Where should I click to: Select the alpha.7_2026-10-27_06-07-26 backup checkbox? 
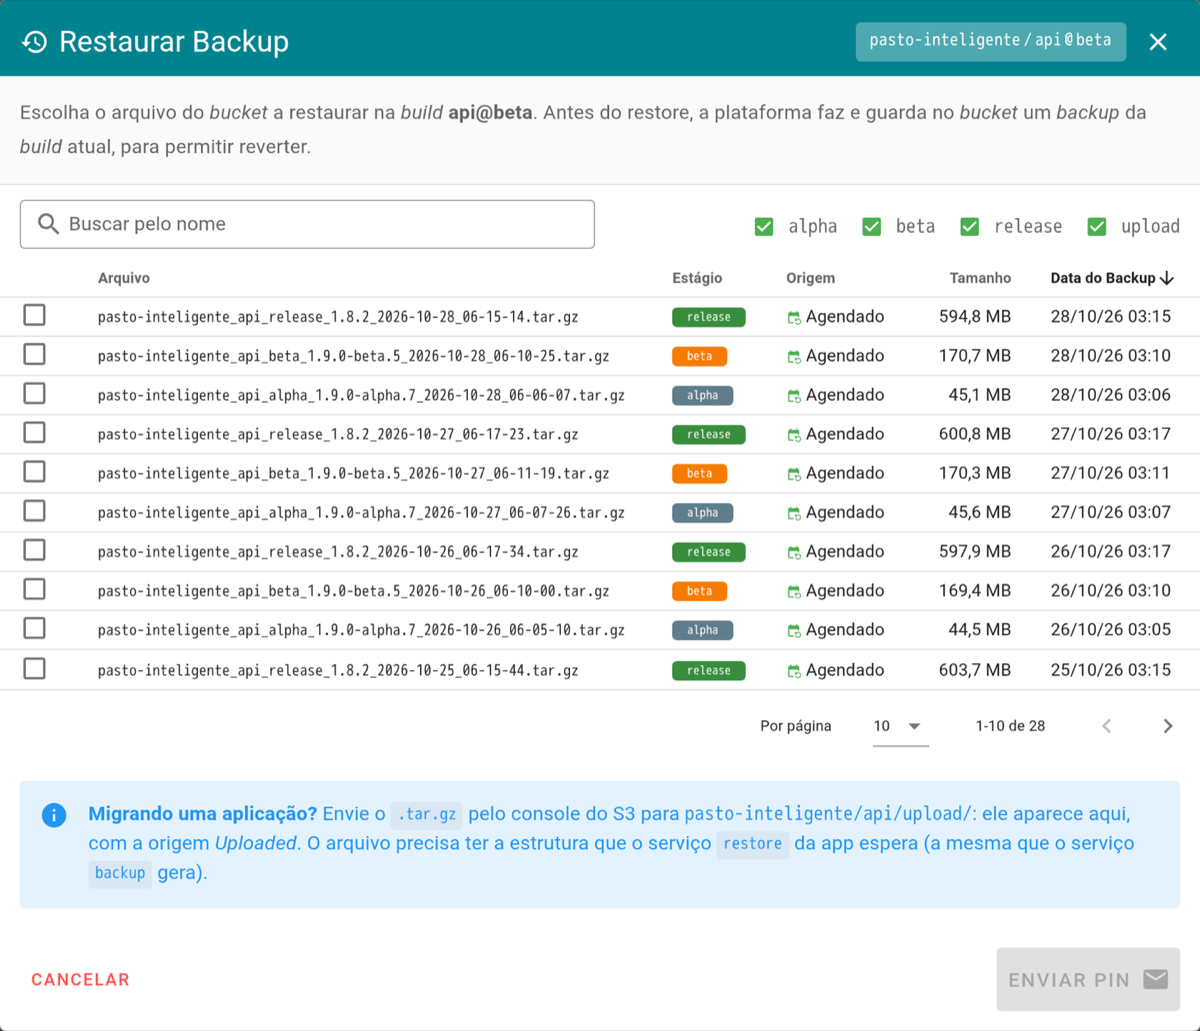point(34,511)
